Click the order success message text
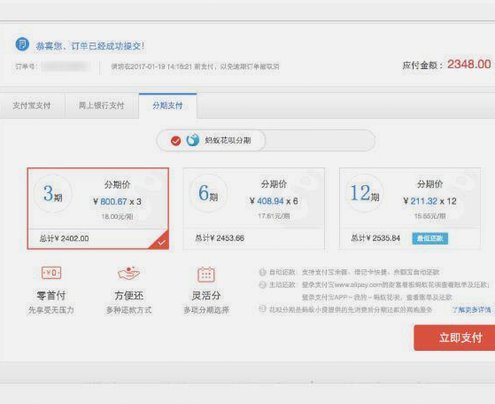 90,46
